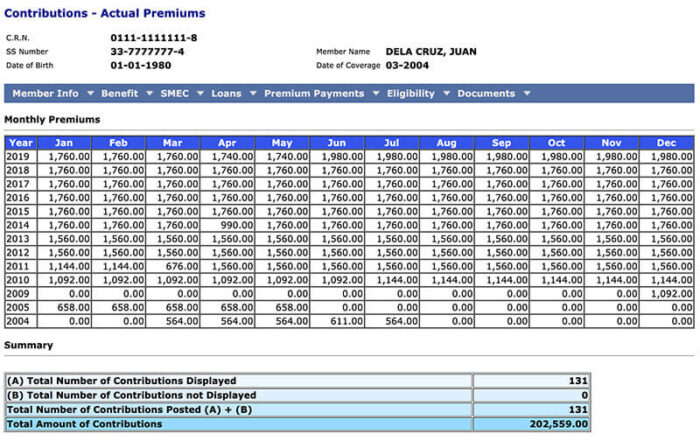Click the Sep column header
The height and width of the screenshot is (441, 700).
coord(501,143)
